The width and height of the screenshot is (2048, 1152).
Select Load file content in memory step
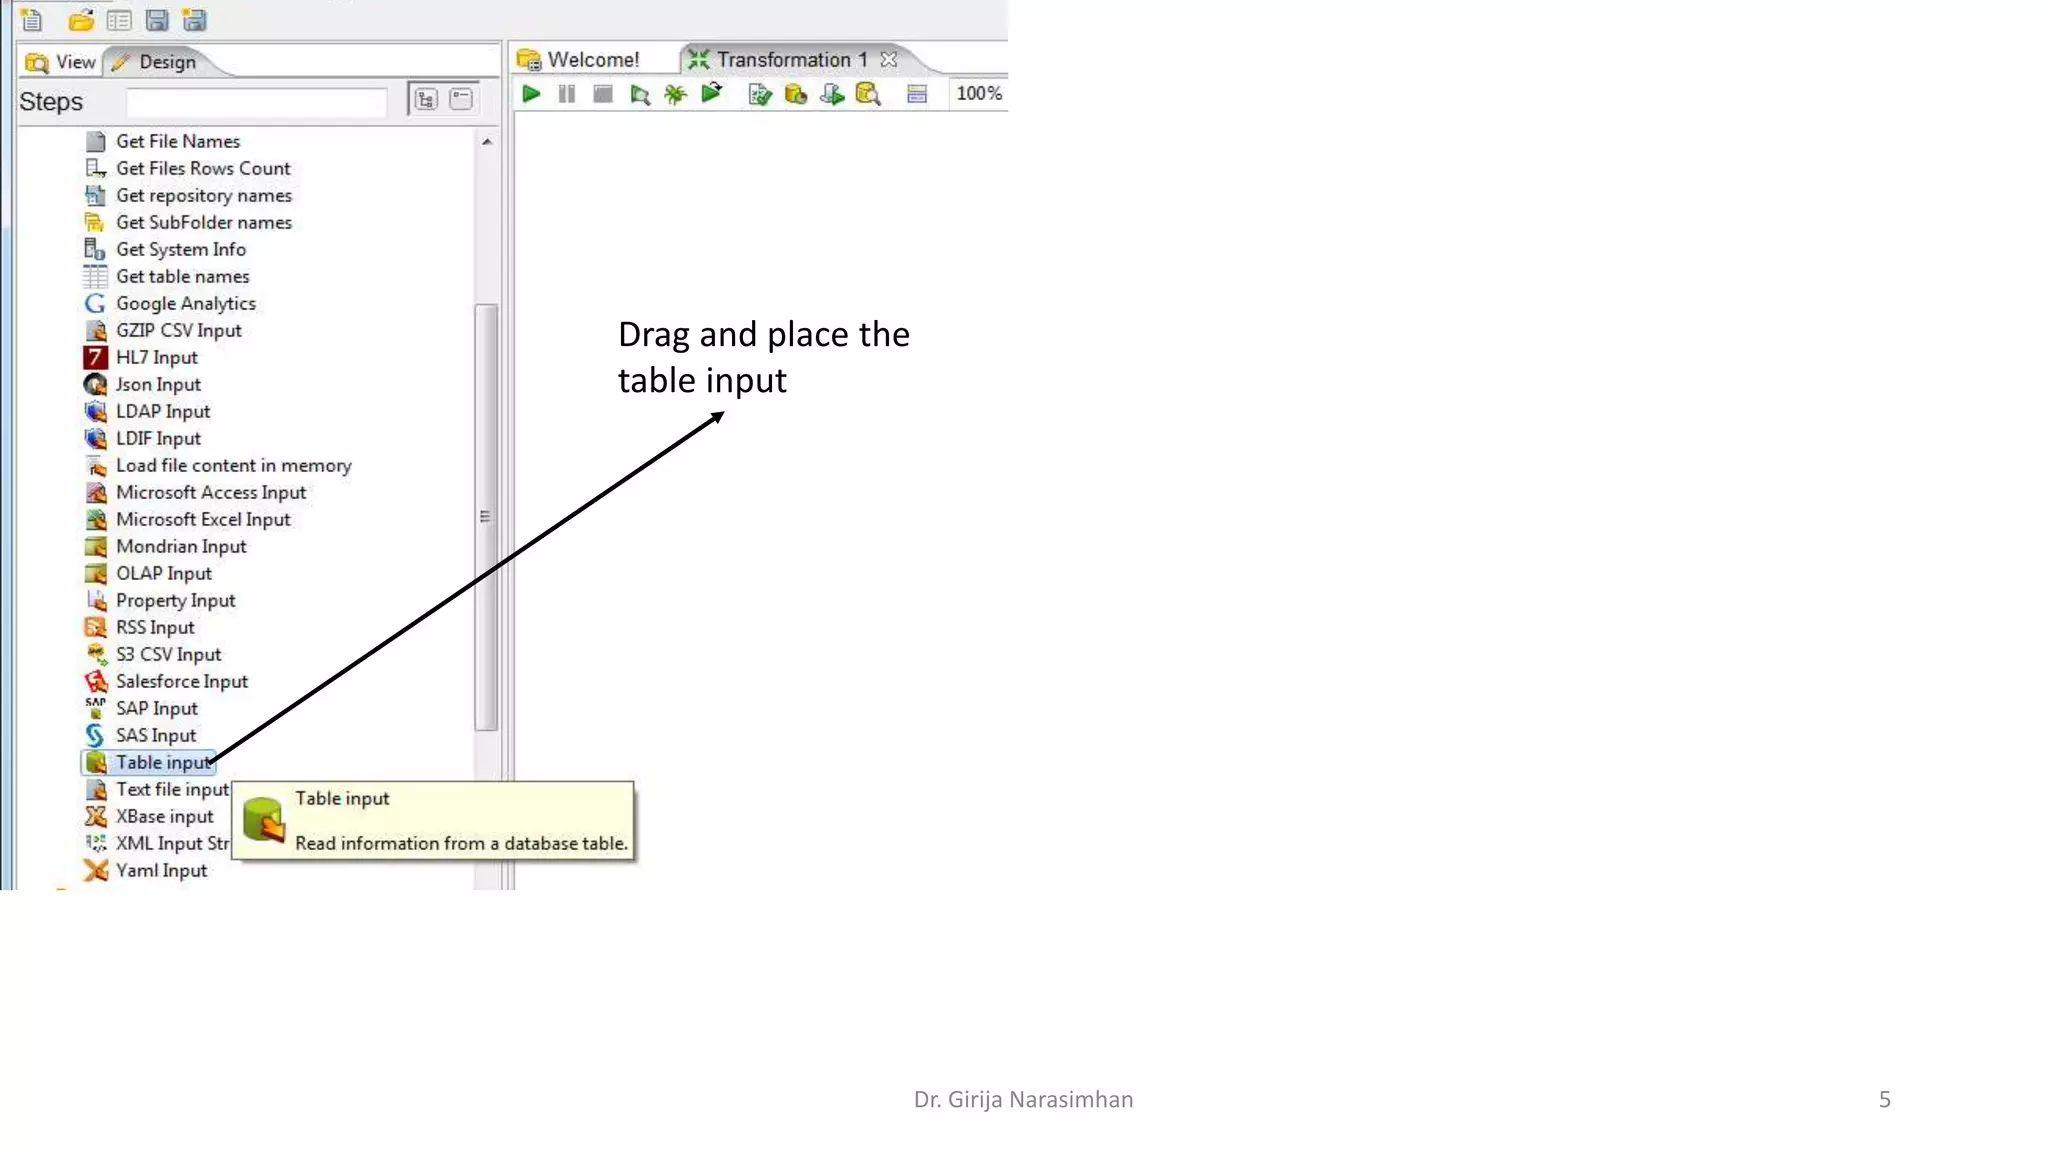click(234, 465)
